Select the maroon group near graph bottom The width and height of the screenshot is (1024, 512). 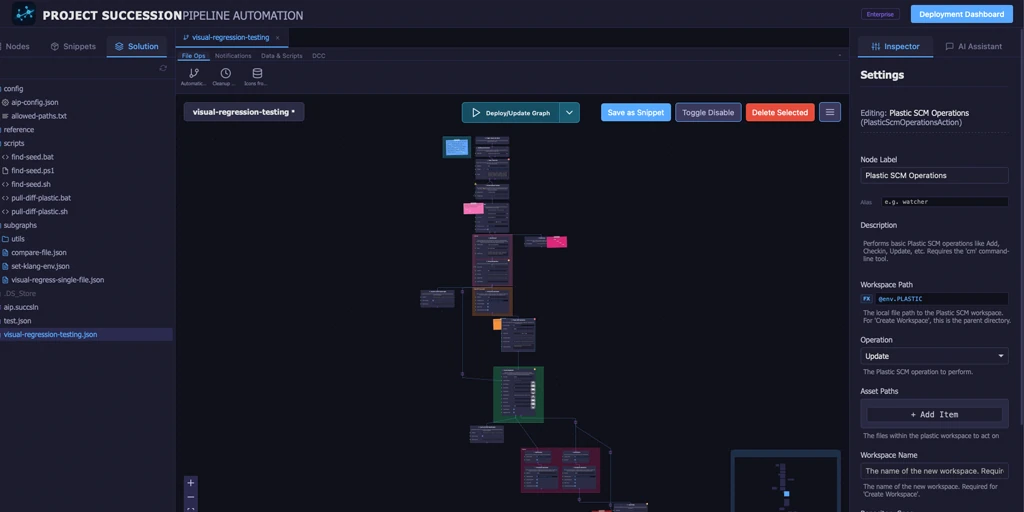pos(560,470)
